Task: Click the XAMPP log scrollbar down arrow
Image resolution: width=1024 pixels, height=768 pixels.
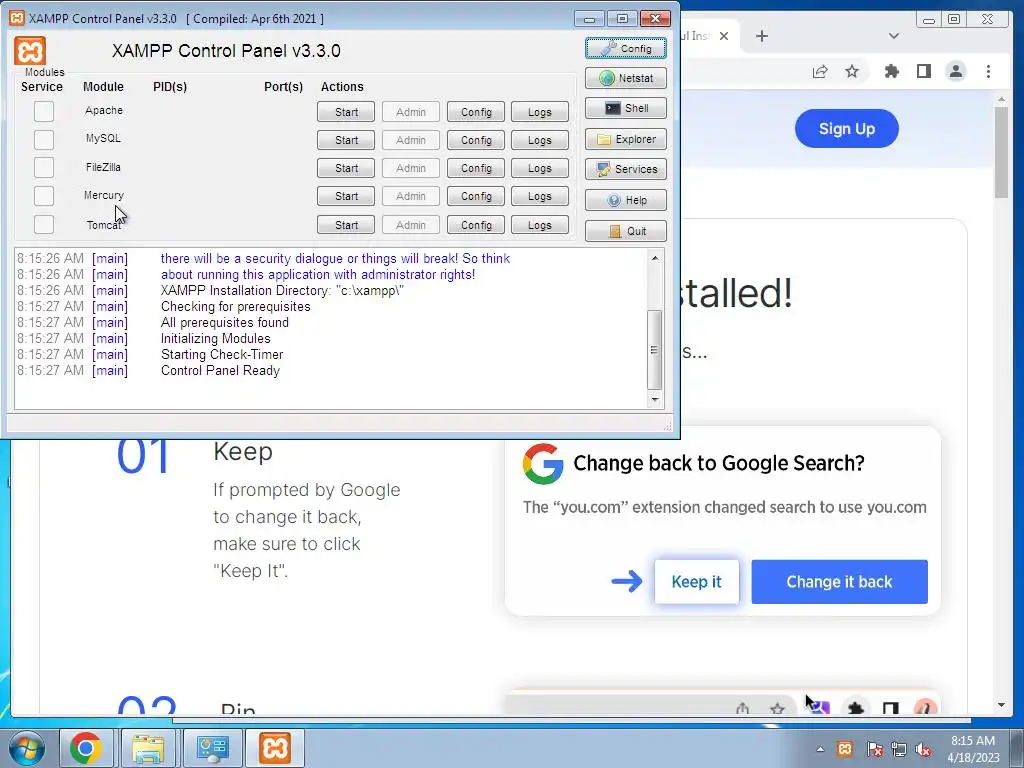Action: [654, 400]
